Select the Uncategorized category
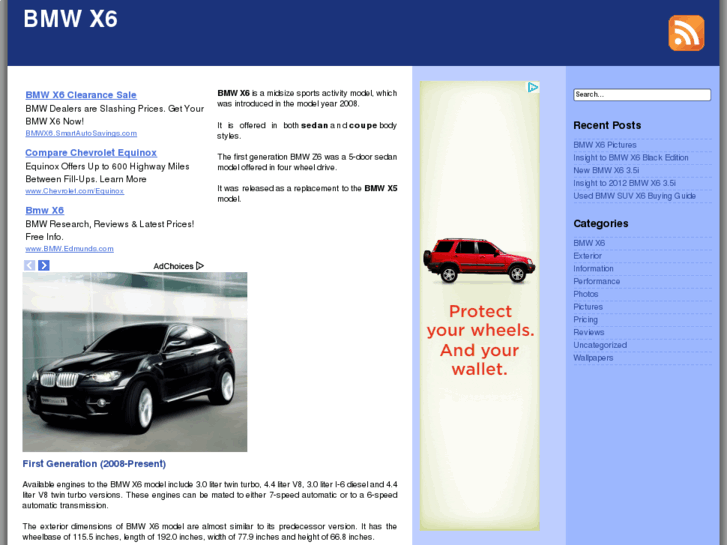 point(600,345)
